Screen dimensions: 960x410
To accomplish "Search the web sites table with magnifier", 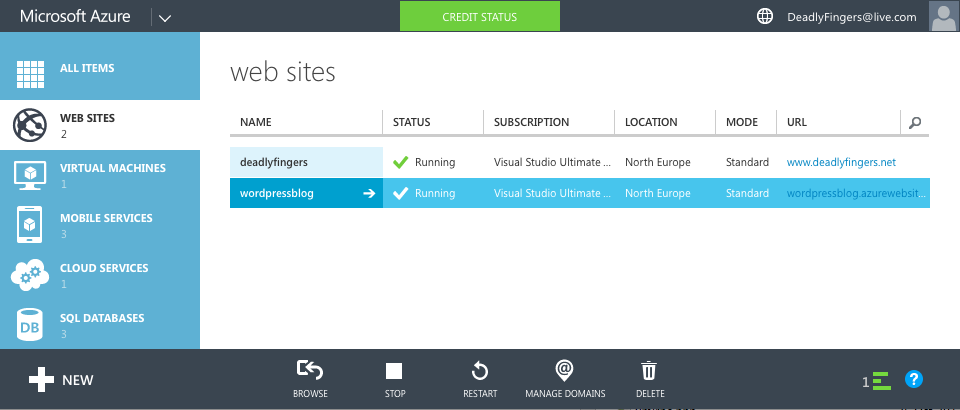I will [915, 123].
